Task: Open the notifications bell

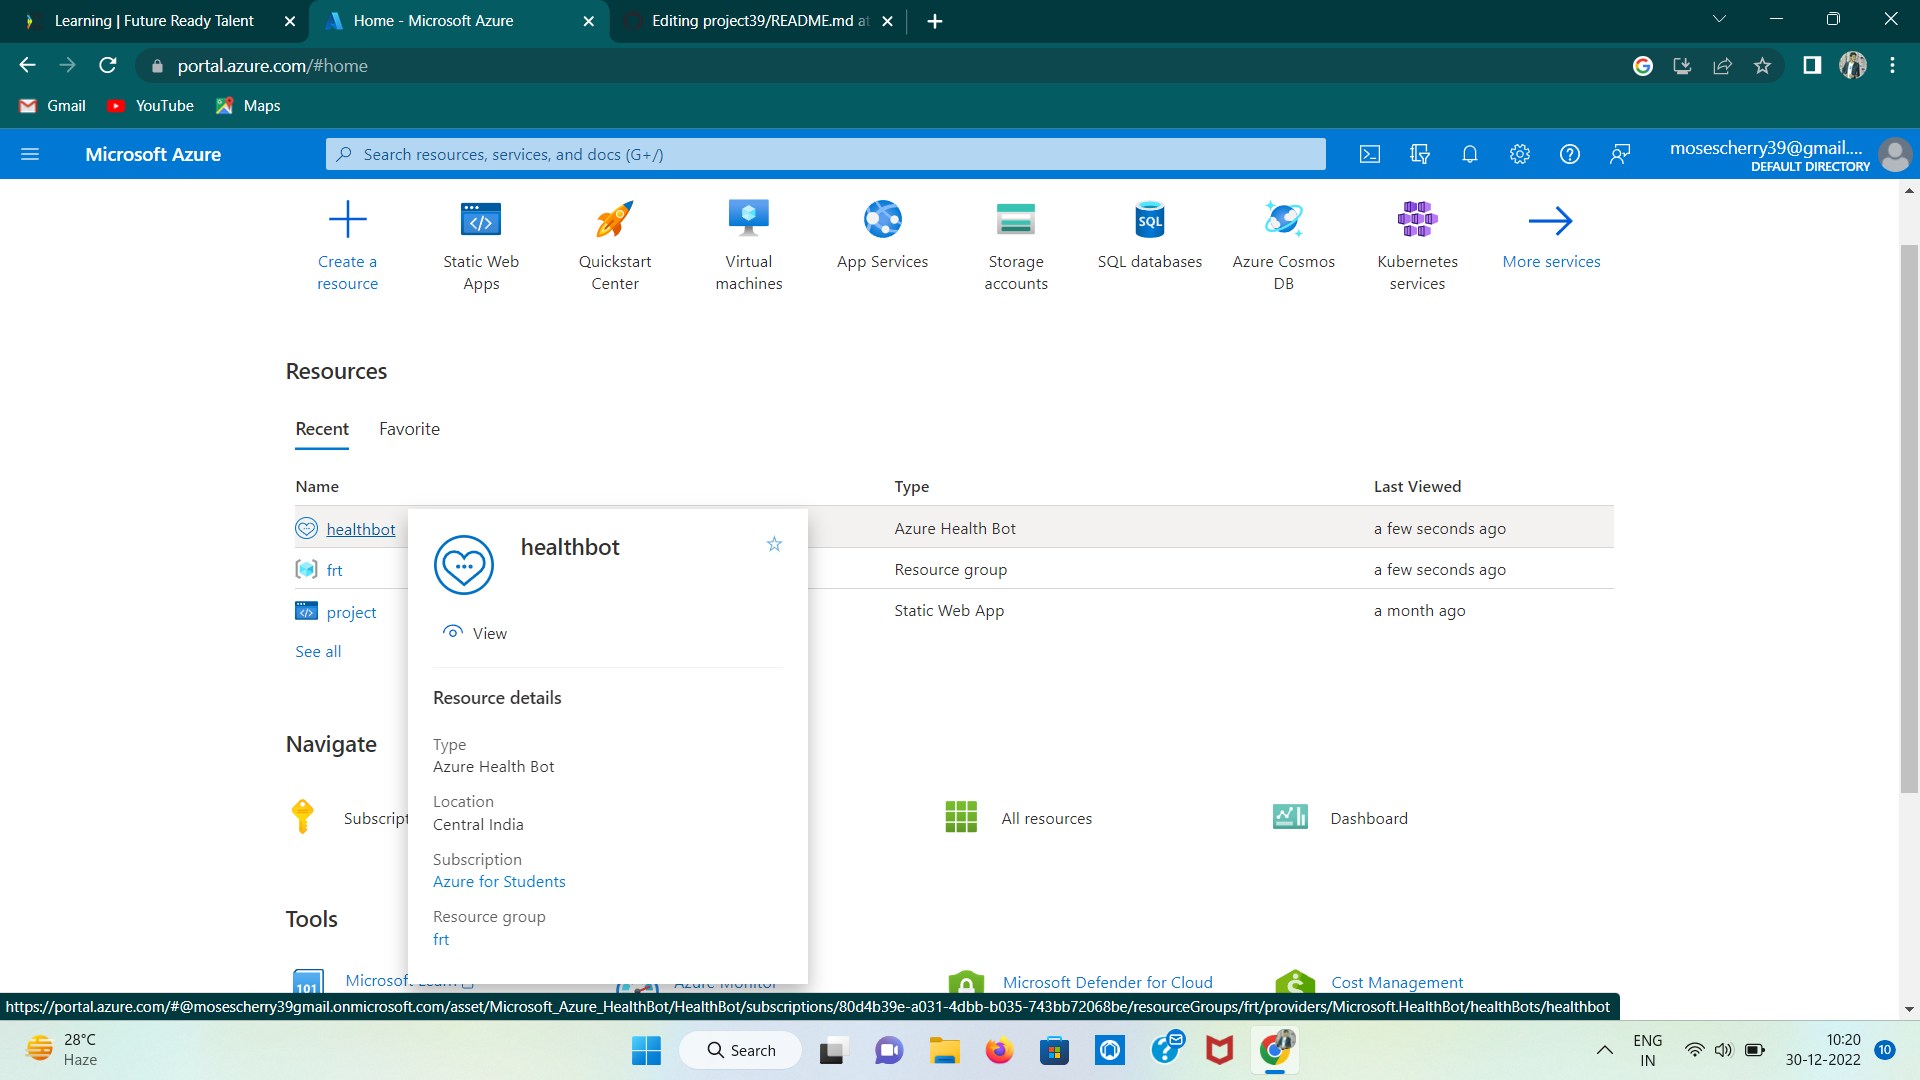Action: [x=1470, y=154]
